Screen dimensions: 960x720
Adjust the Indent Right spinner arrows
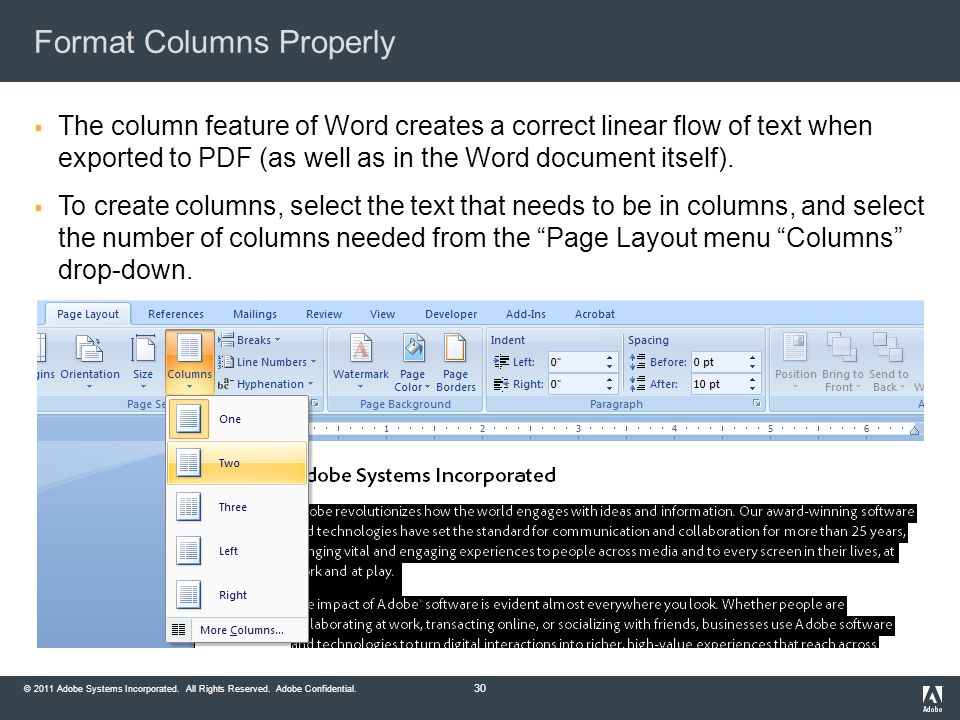coord(609,384)
